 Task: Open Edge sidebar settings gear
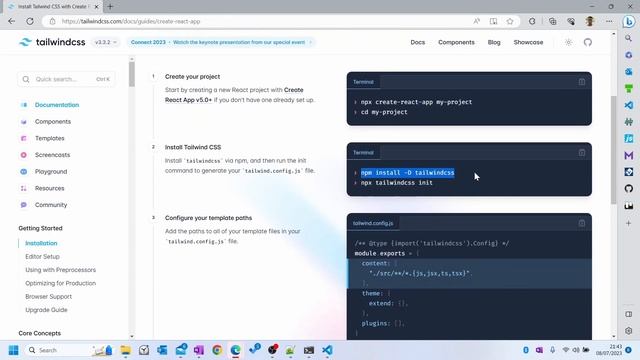pos(629,331)
